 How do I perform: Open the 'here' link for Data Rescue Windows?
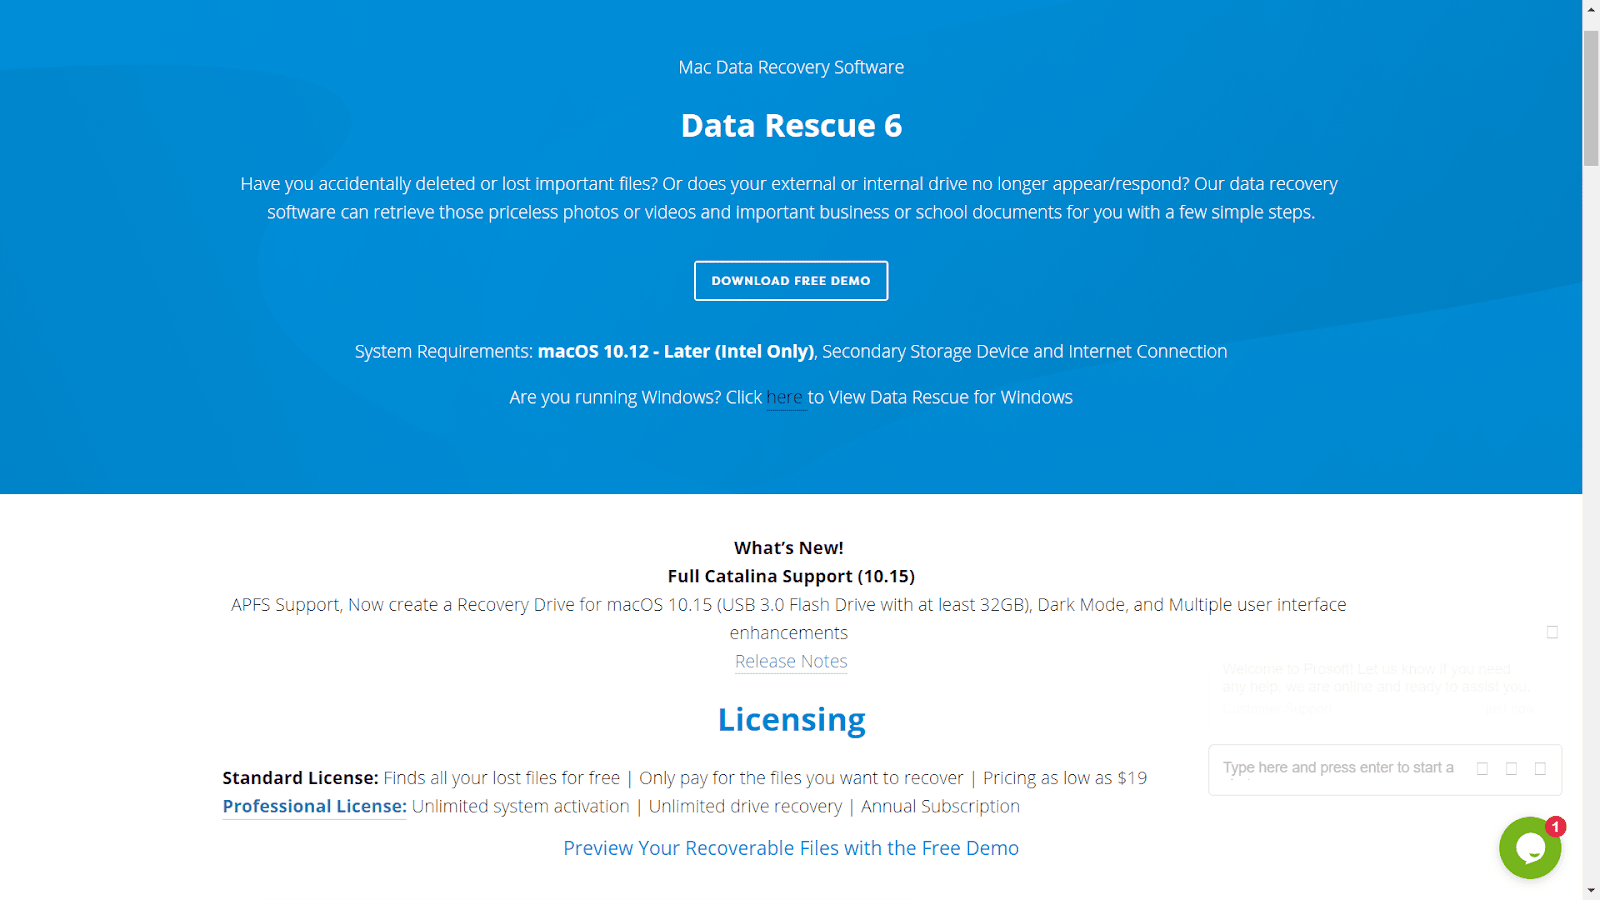[785, 397]
